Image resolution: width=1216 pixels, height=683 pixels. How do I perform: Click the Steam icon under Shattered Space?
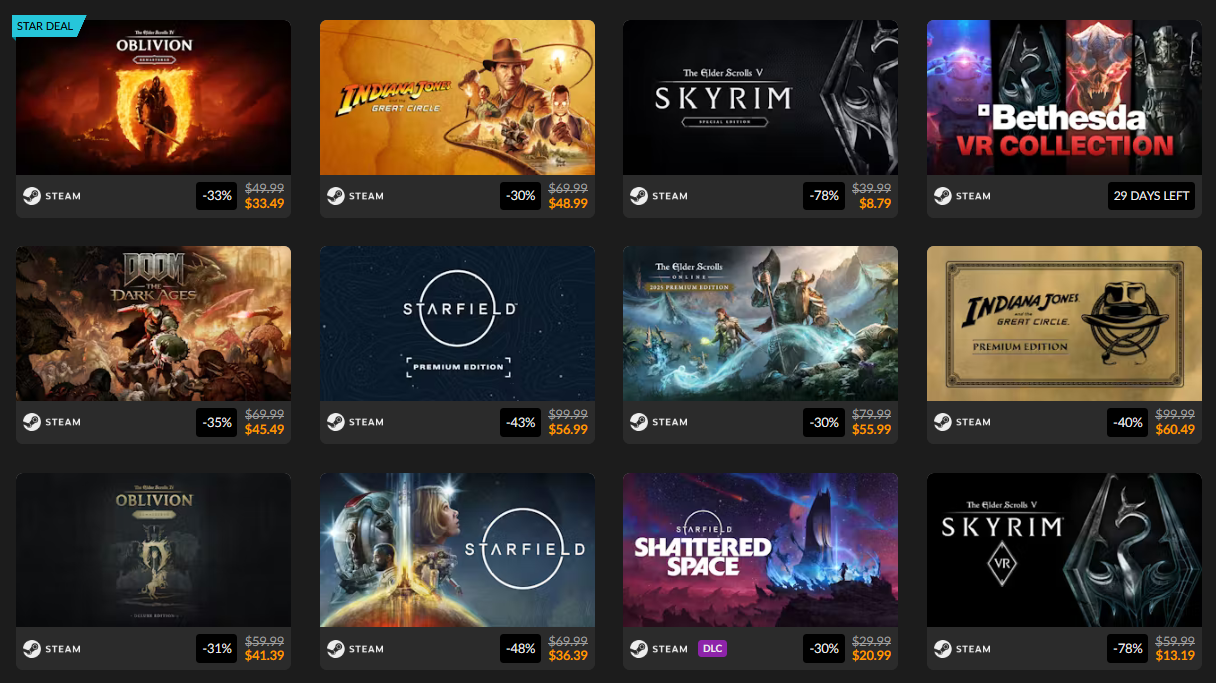pos(639,649)
